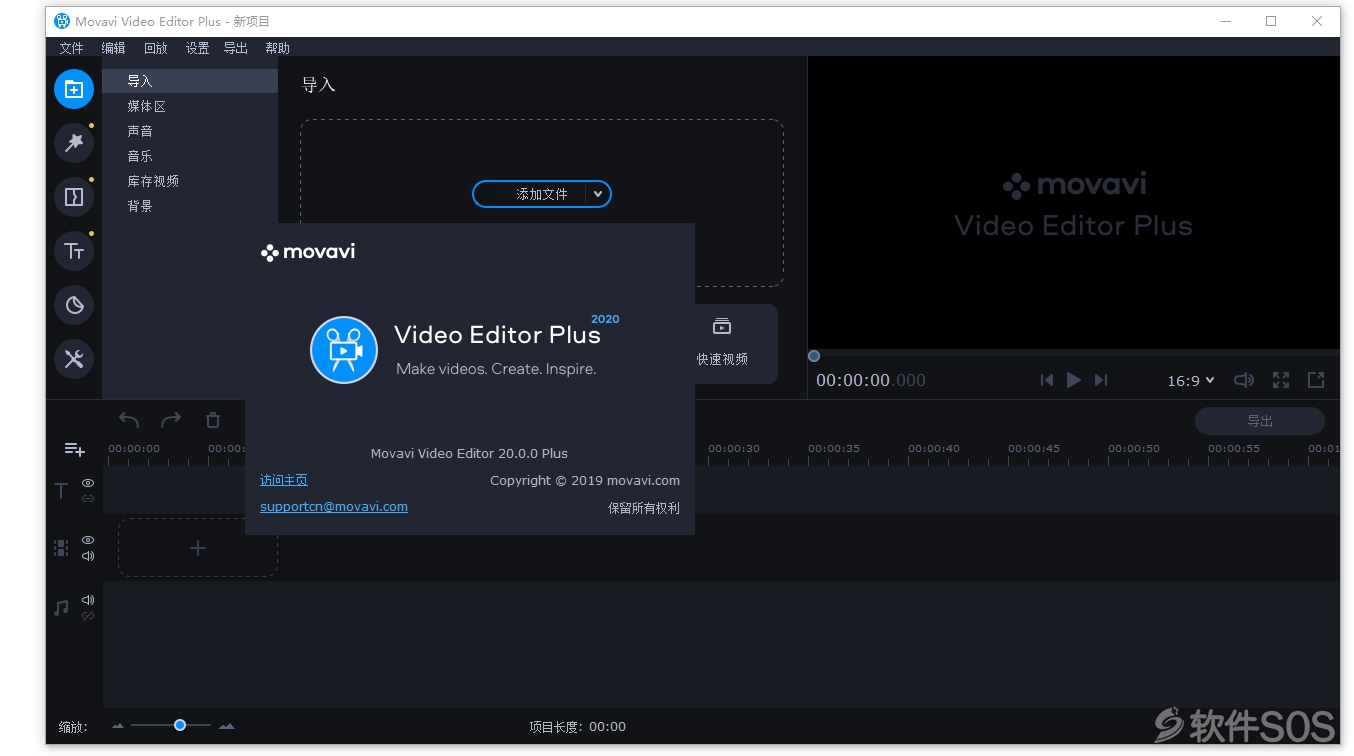Skip to next frame in player
The image size is (1354, 756).
click(1101, 380)
